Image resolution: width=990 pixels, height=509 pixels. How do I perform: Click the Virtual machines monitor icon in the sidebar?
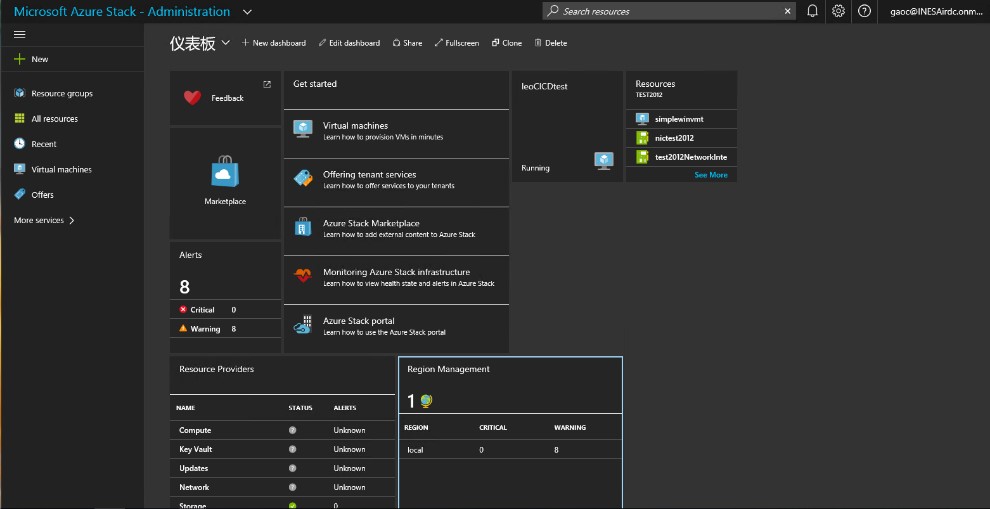20,169
